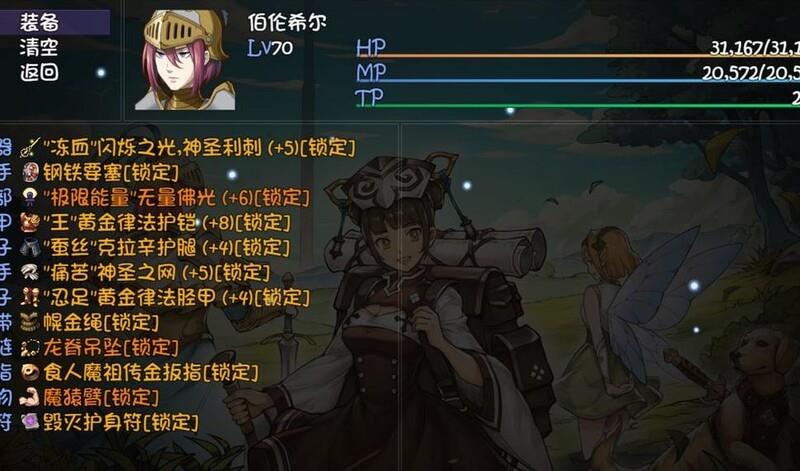Click the 克拉辛护腿 pants icon
Viewport: 800px width, 471px height.
click(30, 247)
